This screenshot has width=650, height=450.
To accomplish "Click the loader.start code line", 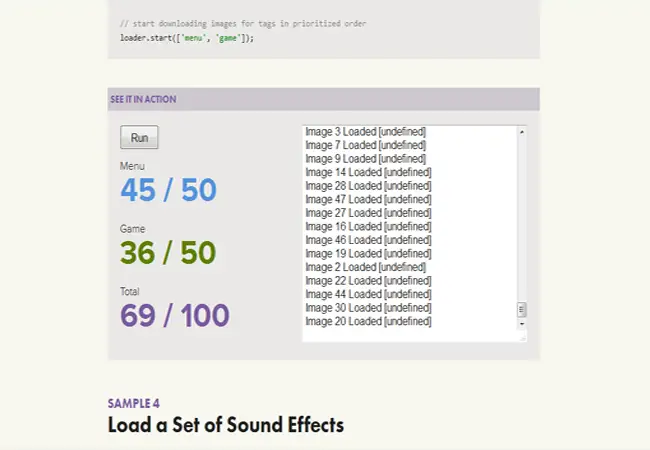I will click(187, 38).
